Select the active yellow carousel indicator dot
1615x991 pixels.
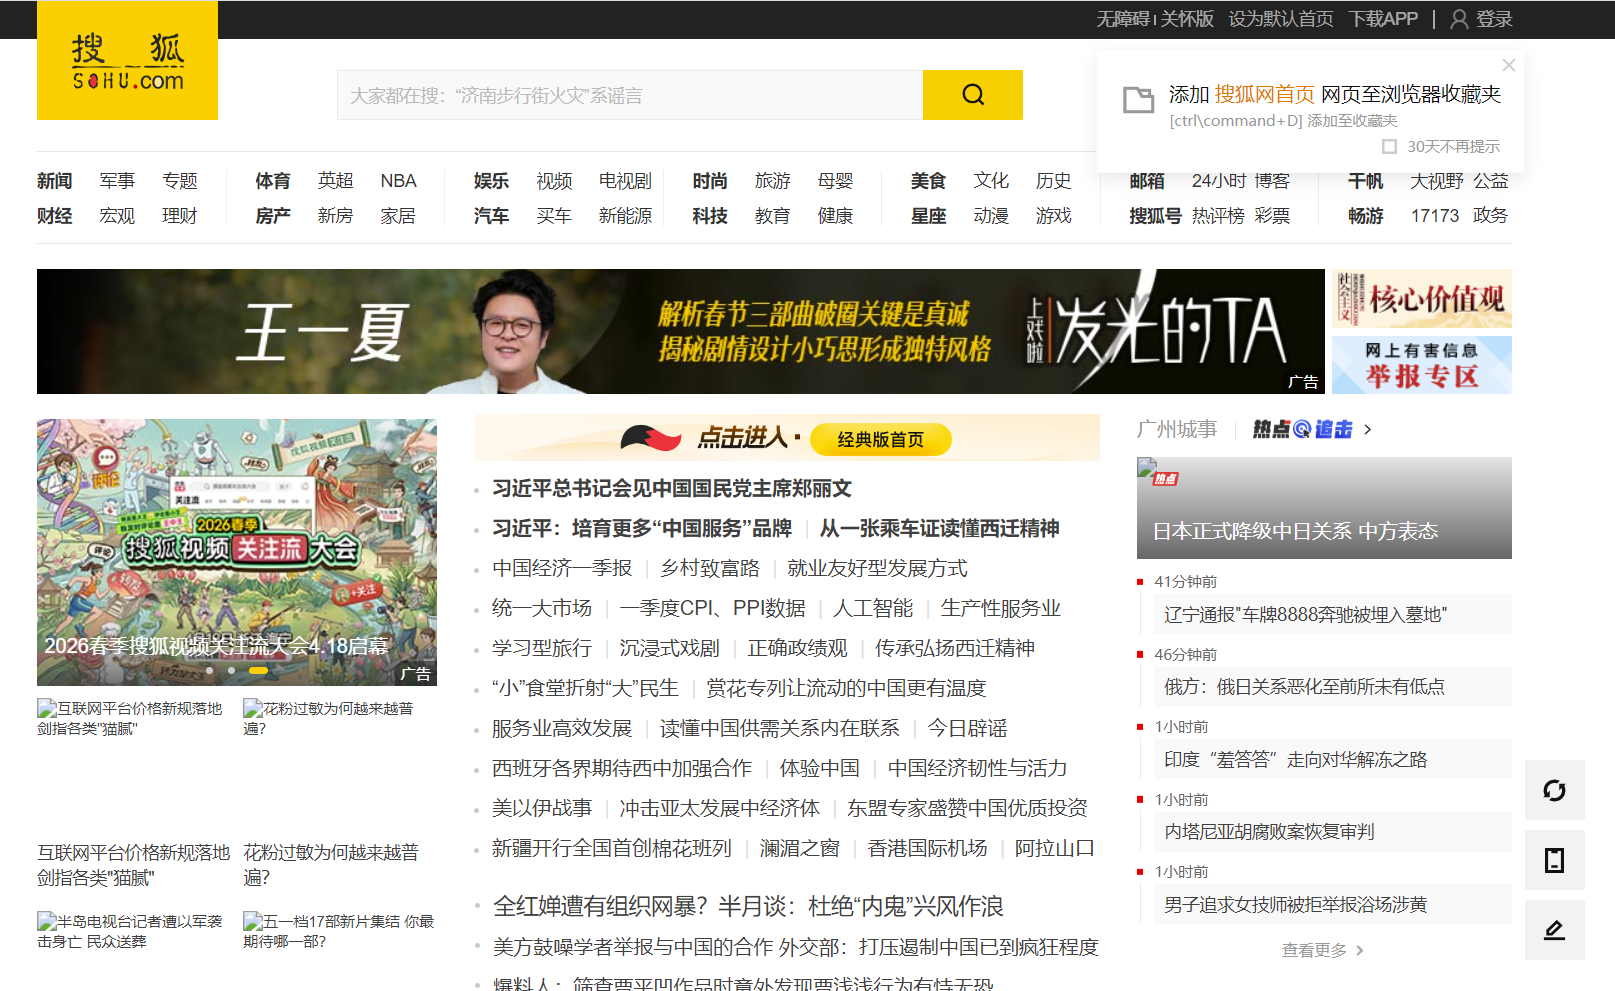(258, 670)
